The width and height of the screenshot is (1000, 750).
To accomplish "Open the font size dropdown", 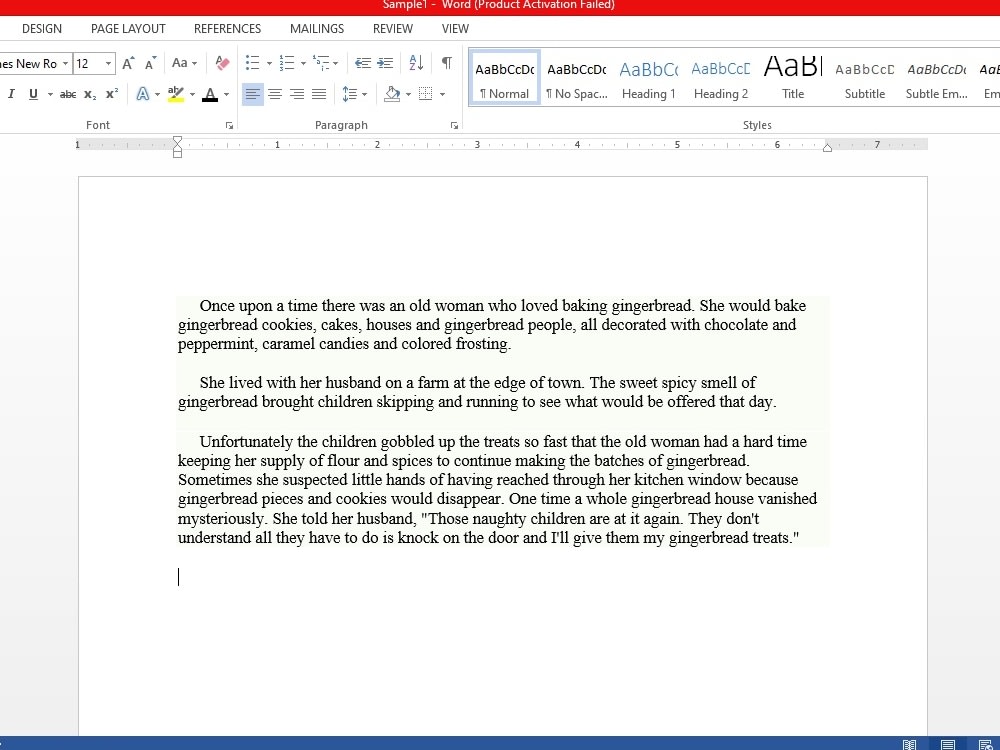I will pyautogui.click(x=108, y=63).
